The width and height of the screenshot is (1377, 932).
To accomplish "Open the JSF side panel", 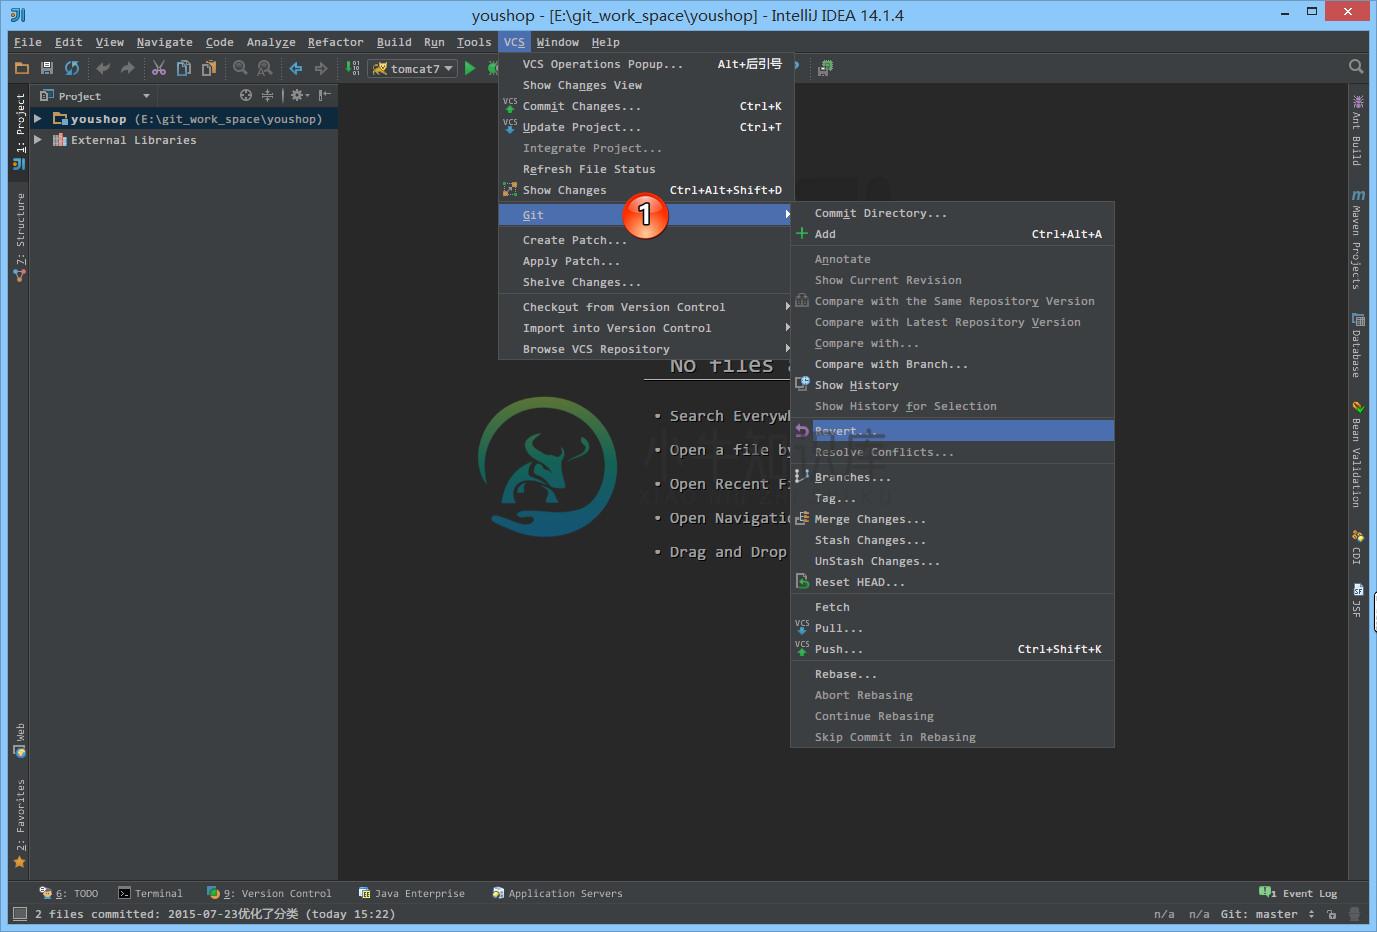I will (x=1358, y=601).
